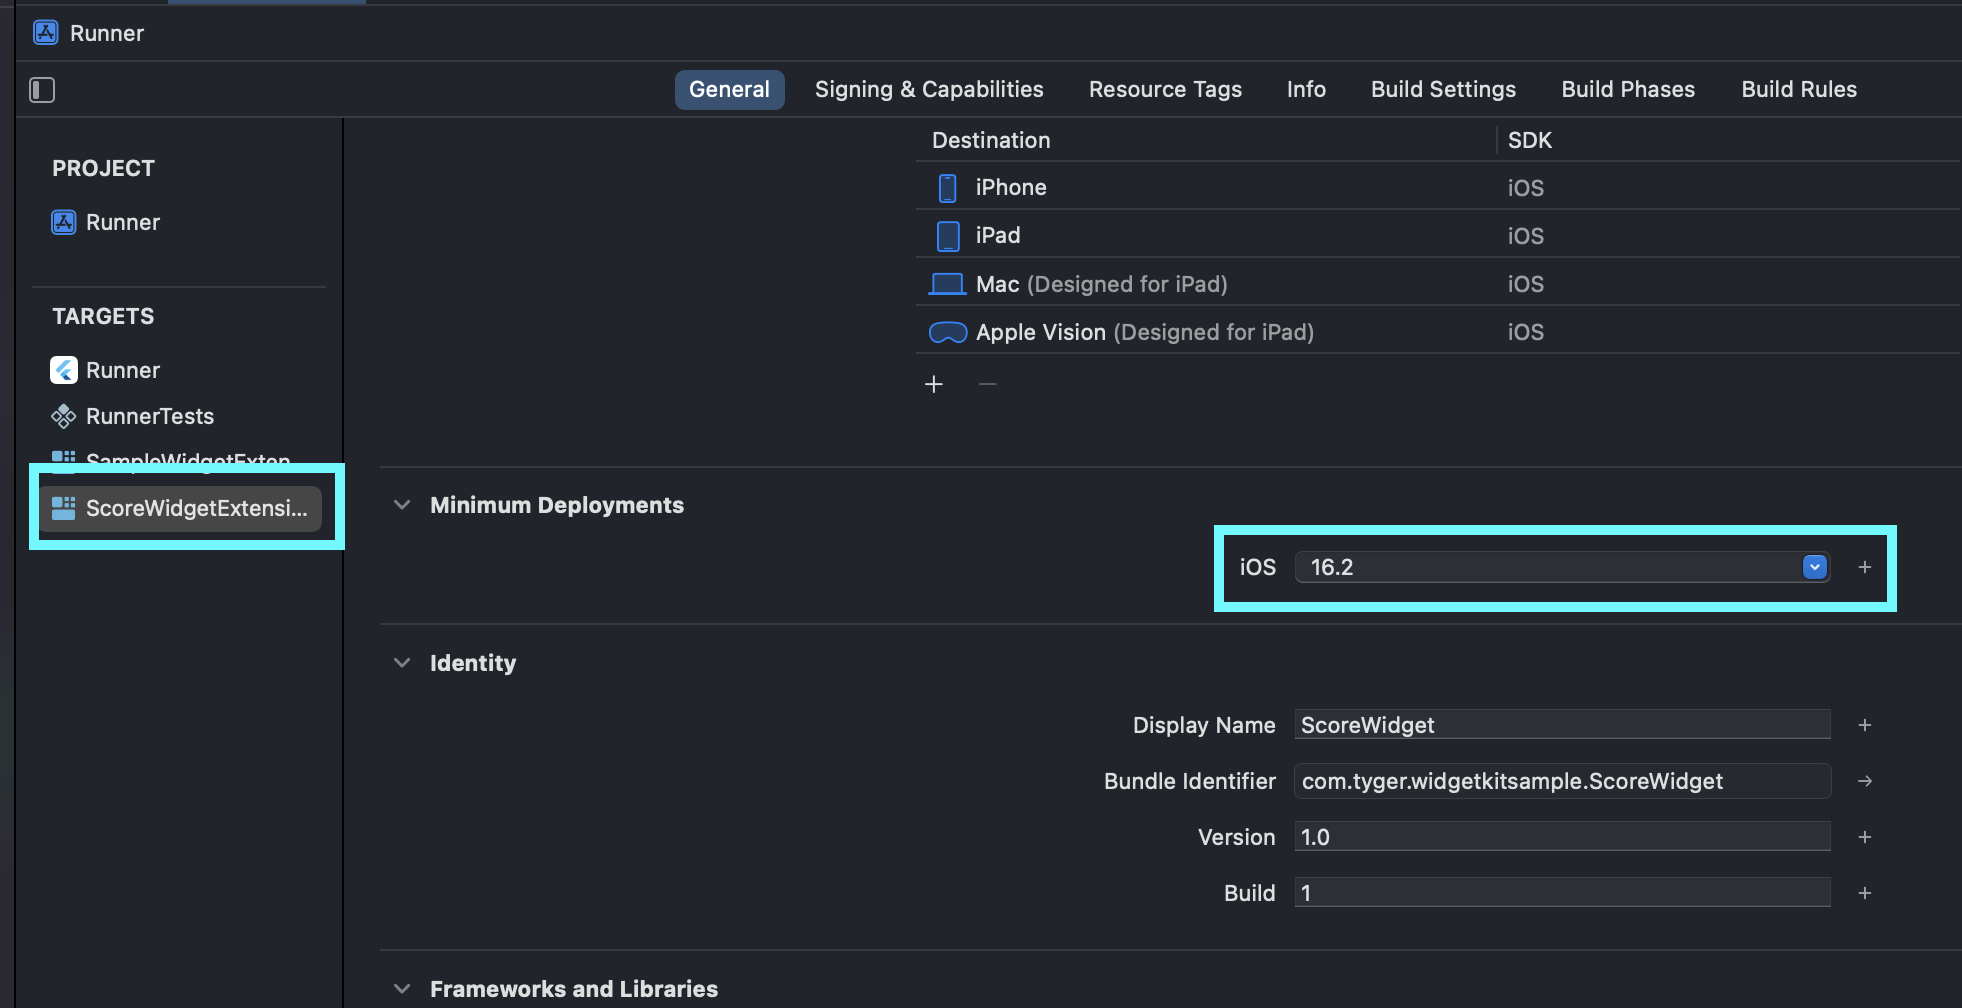Edit the Build number field
This screenshot has height=1008, width=1962.
1562,893
